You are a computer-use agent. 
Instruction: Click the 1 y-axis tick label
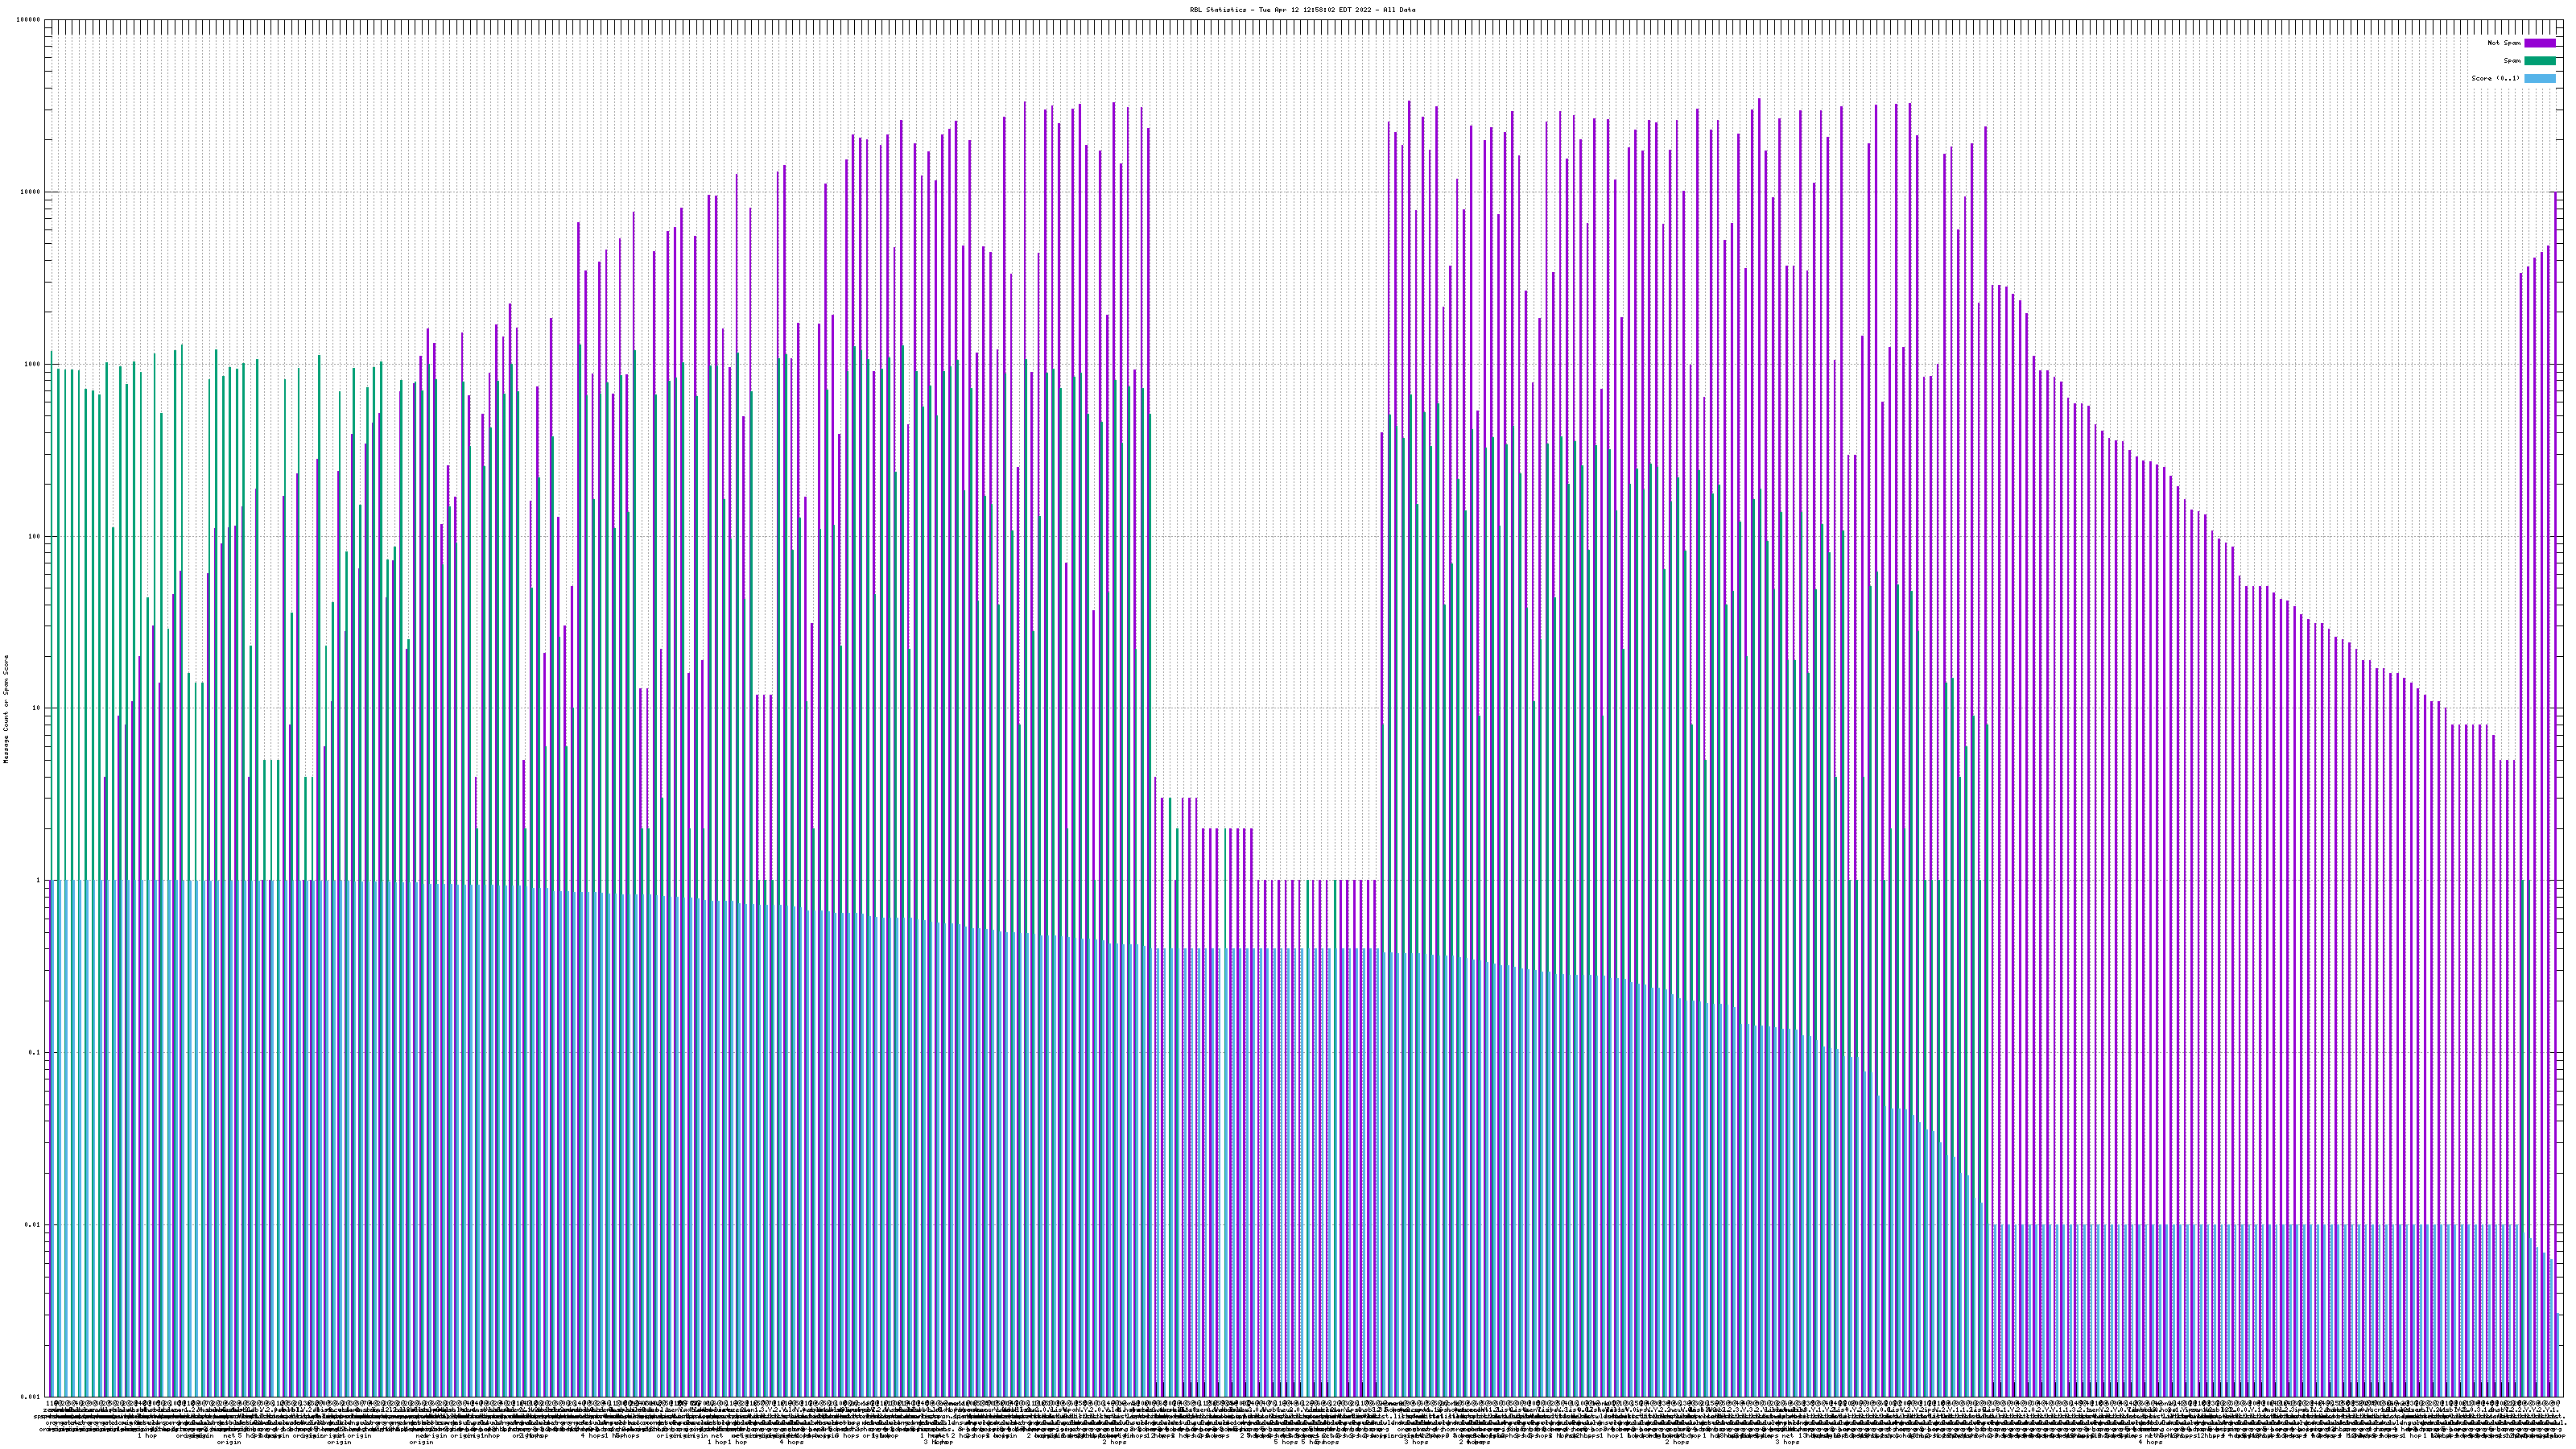[x=38, y=881]
